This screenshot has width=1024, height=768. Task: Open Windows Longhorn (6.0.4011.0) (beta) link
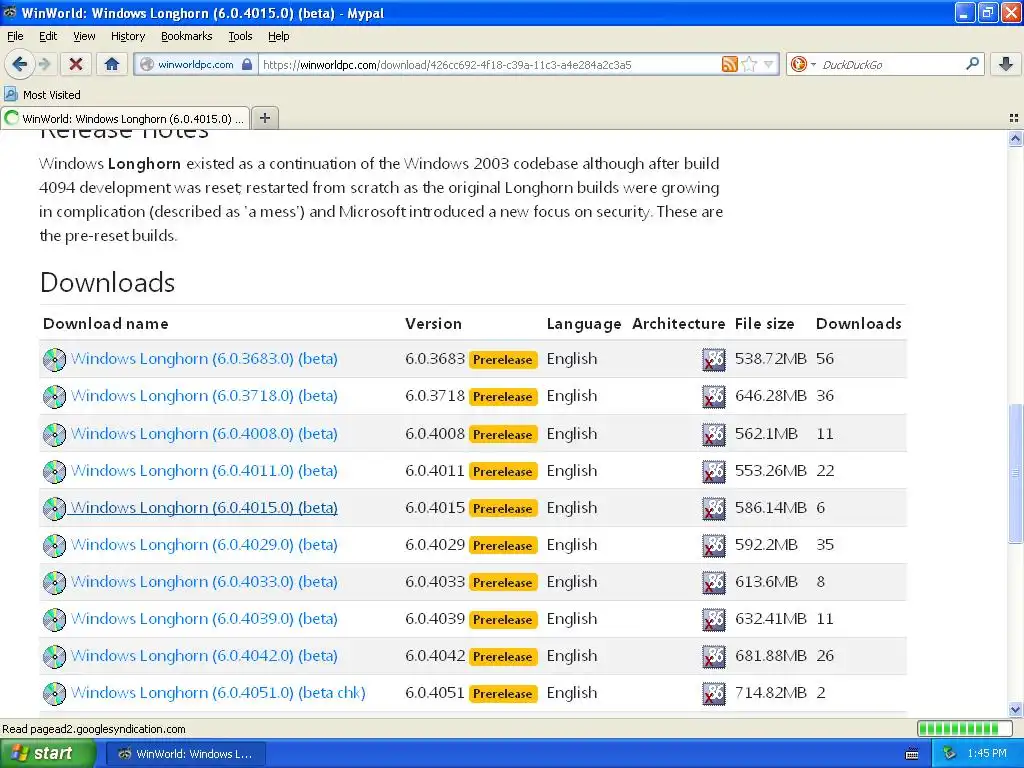[204, 471]
